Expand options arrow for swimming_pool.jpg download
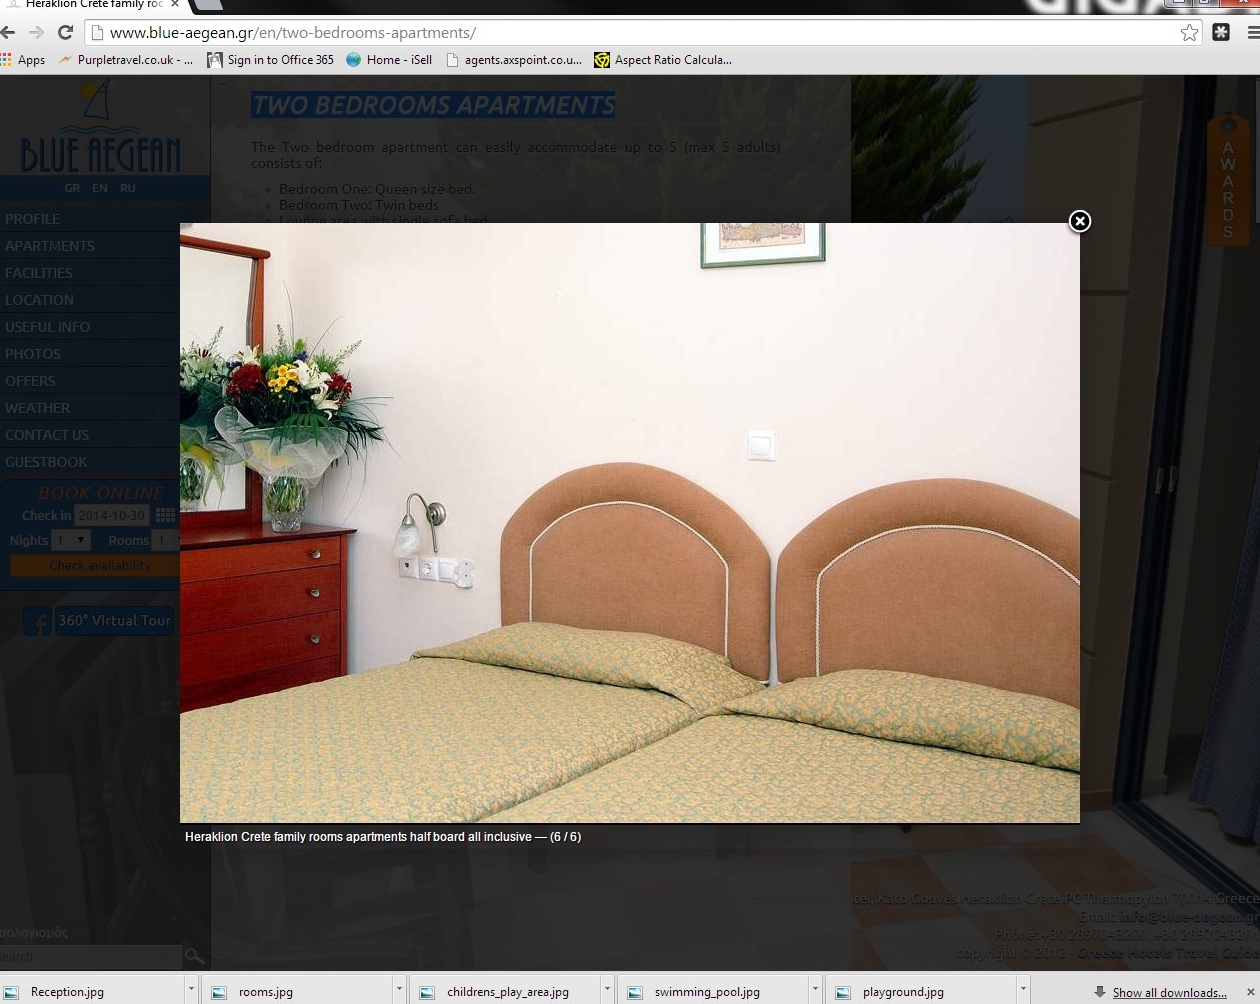The height and width of the screenshot is (1004, 1260). coord(815,990)
